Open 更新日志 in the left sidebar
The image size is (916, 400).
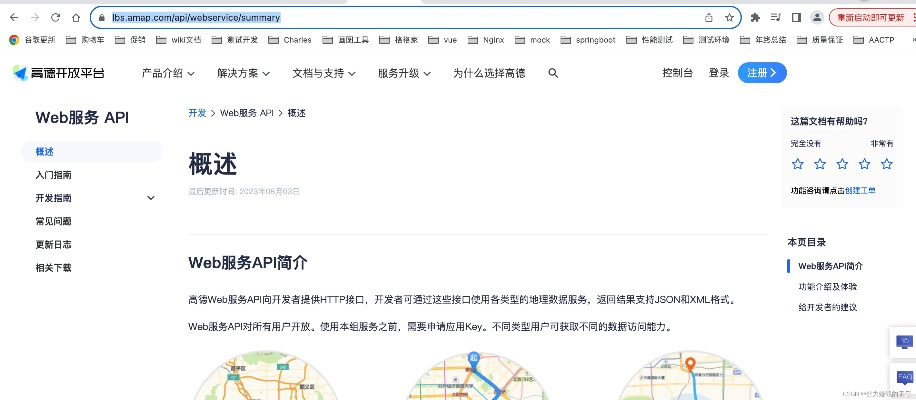53,244
